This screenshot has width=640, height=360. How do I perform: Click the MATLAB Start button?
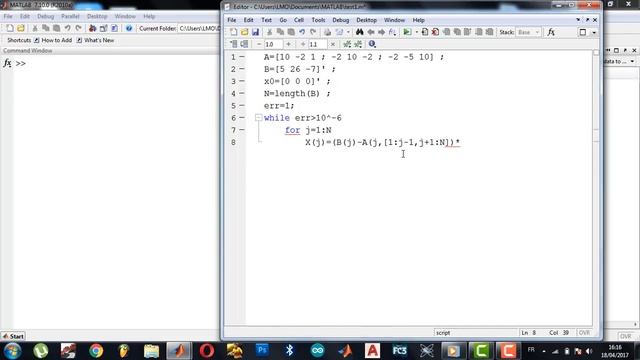click(x=13, y=336)
